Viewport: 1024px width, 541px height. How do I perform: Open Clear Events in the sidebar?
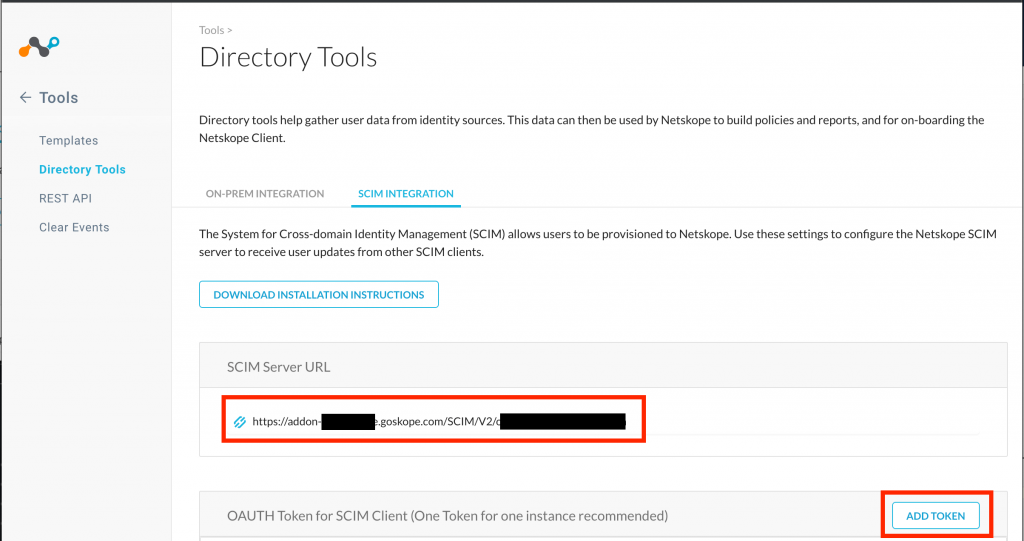coord(74,227)
